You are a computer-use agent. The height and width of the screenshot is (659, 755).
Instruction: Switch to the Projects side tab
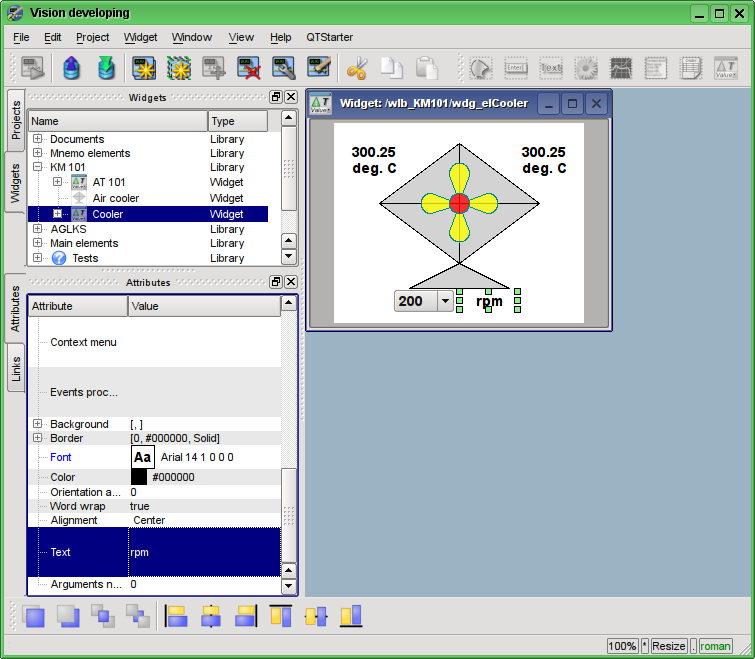[16, 118]
